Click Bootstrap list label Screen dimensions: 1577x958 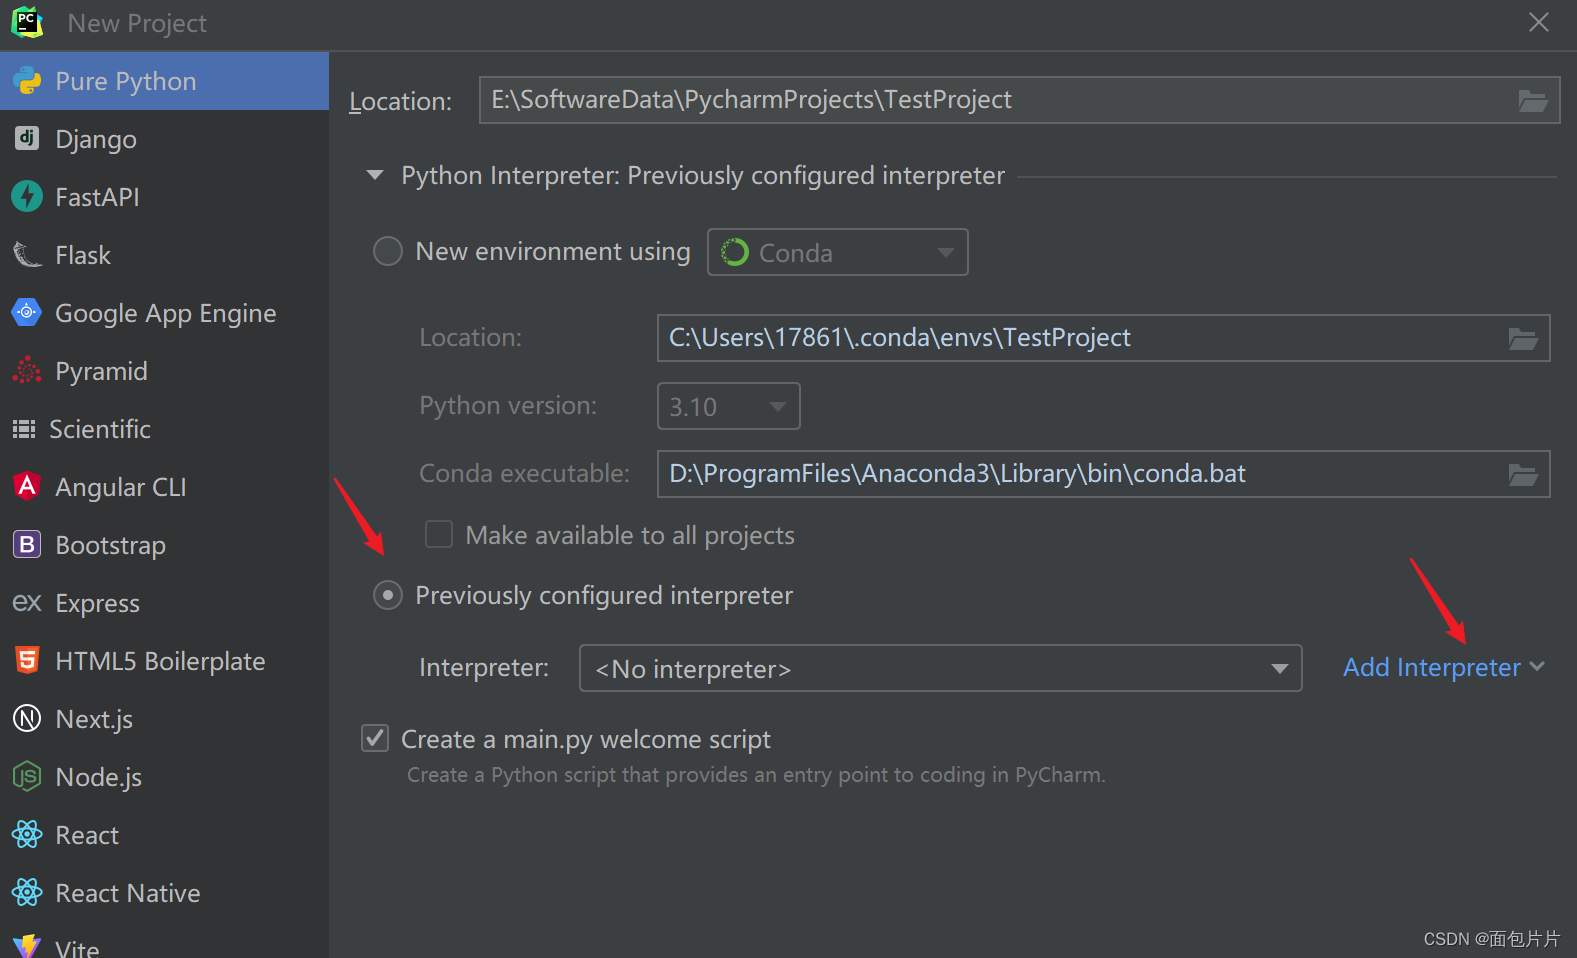click(111, 545)
